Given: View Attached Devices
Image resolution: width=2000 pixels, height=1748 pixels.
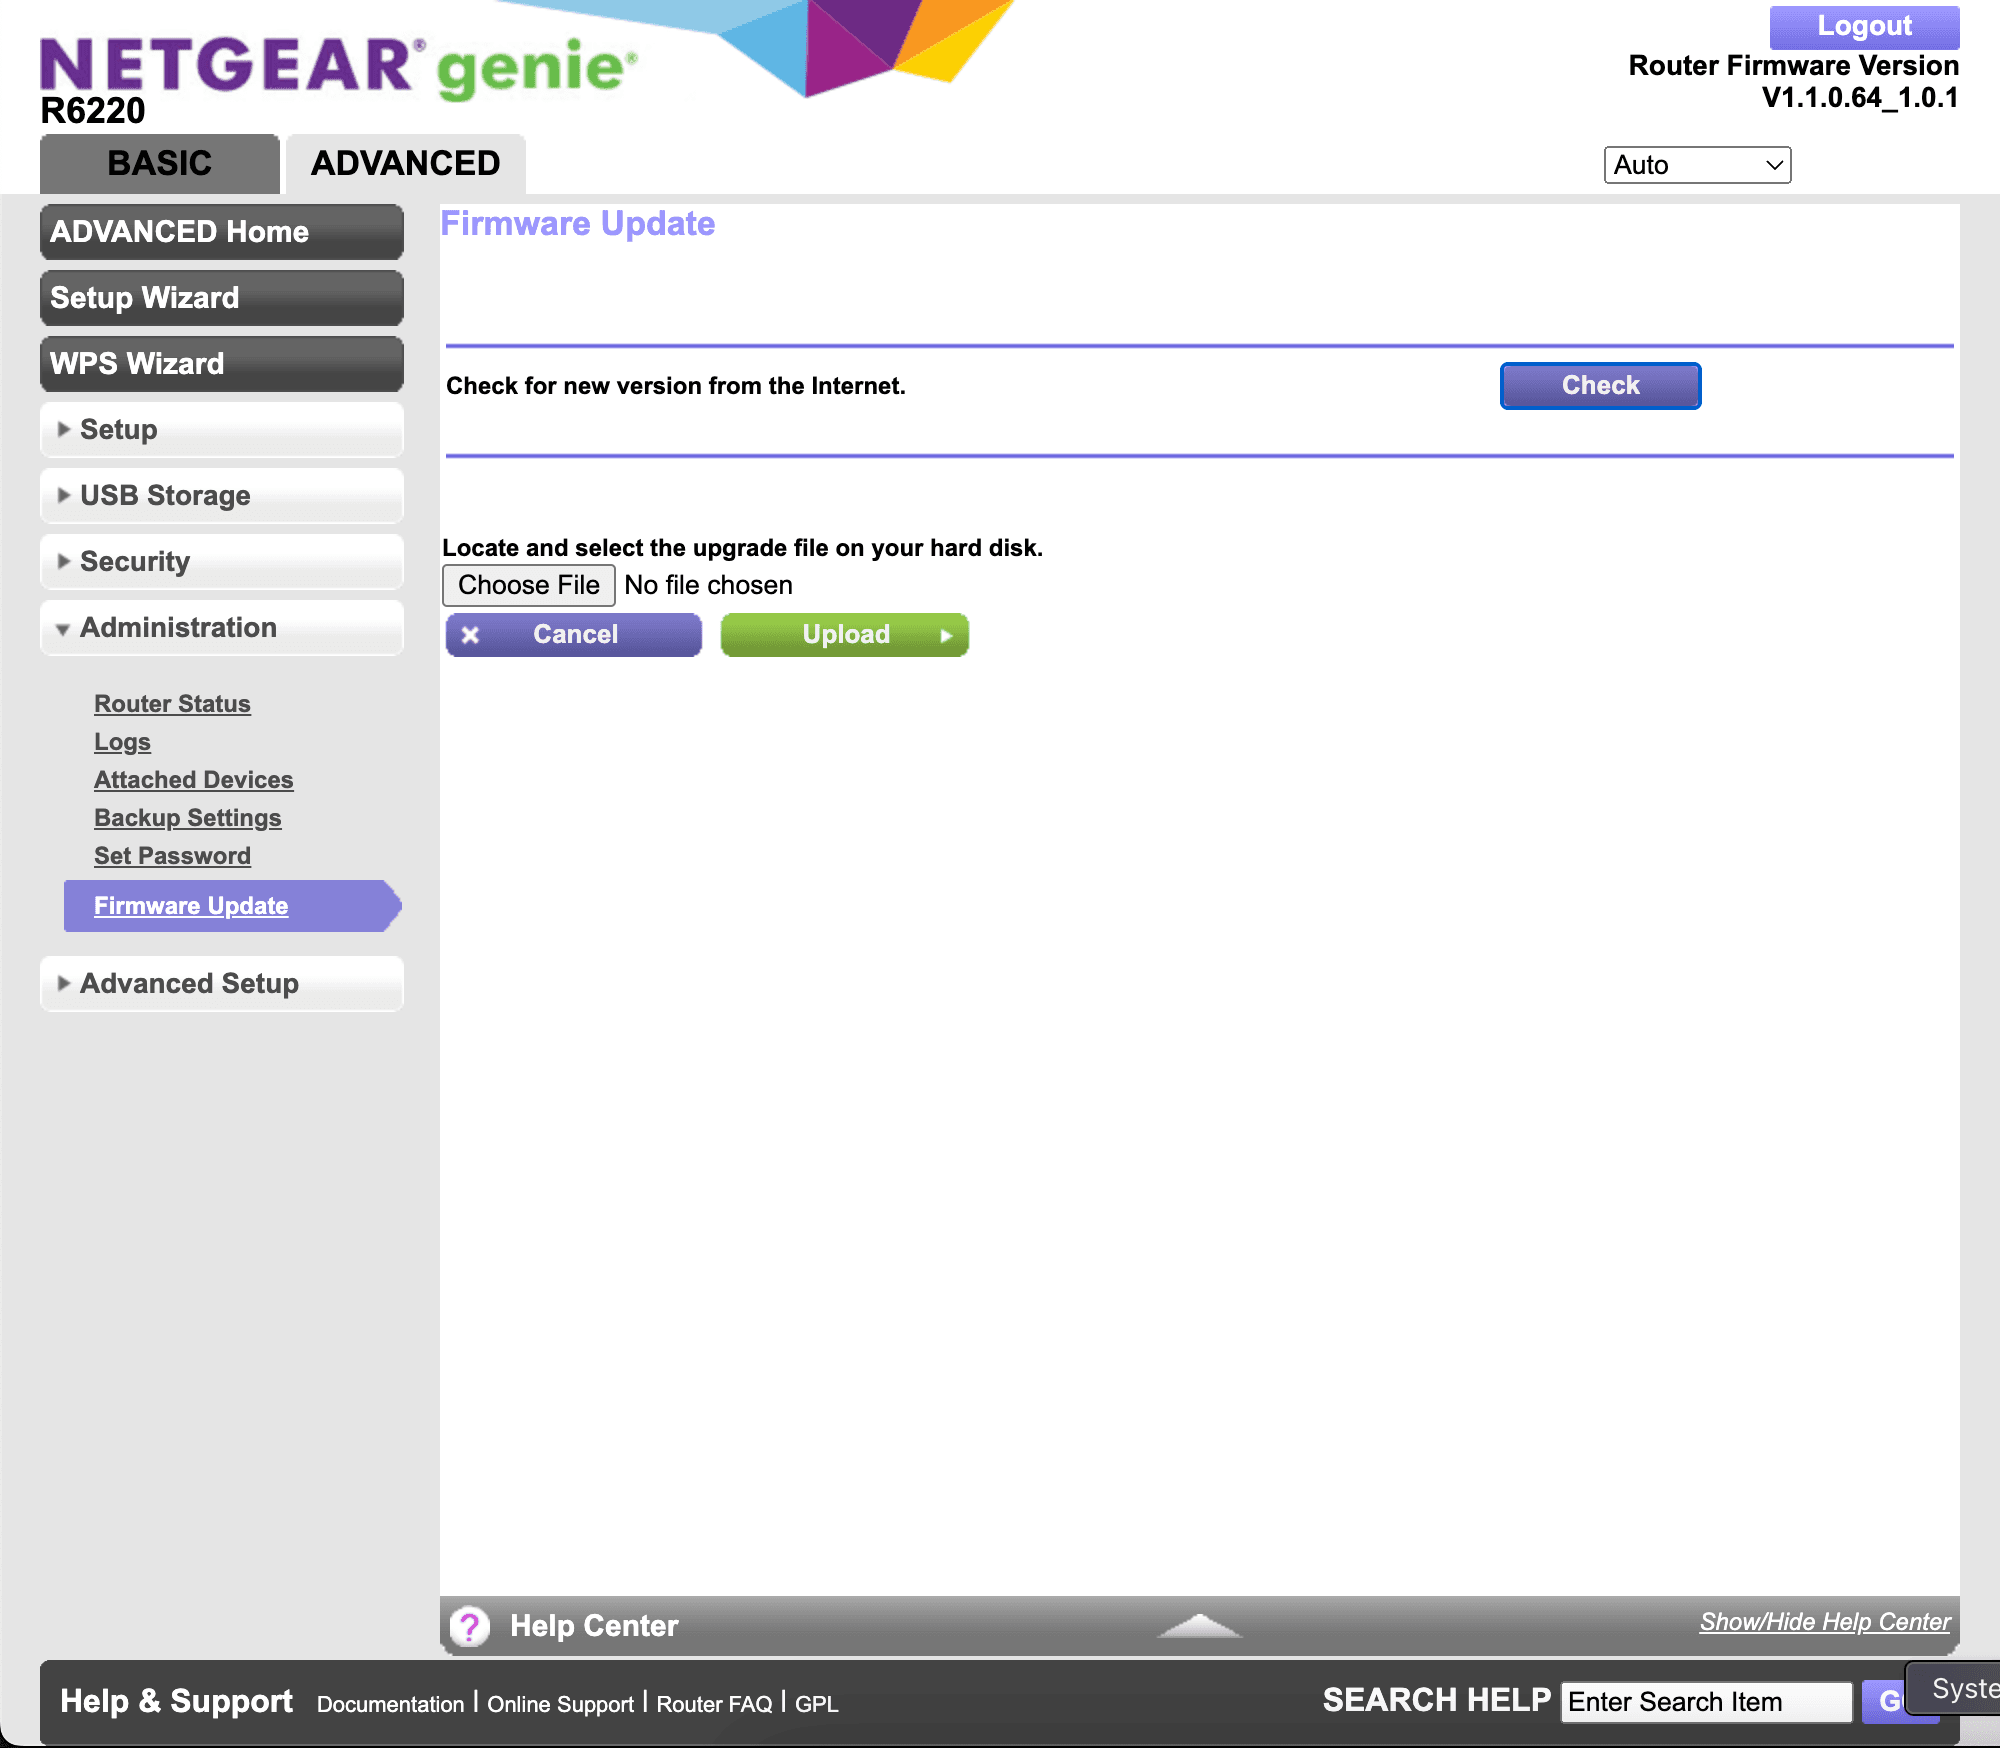Looking at the screenshot, I should 193,780.
